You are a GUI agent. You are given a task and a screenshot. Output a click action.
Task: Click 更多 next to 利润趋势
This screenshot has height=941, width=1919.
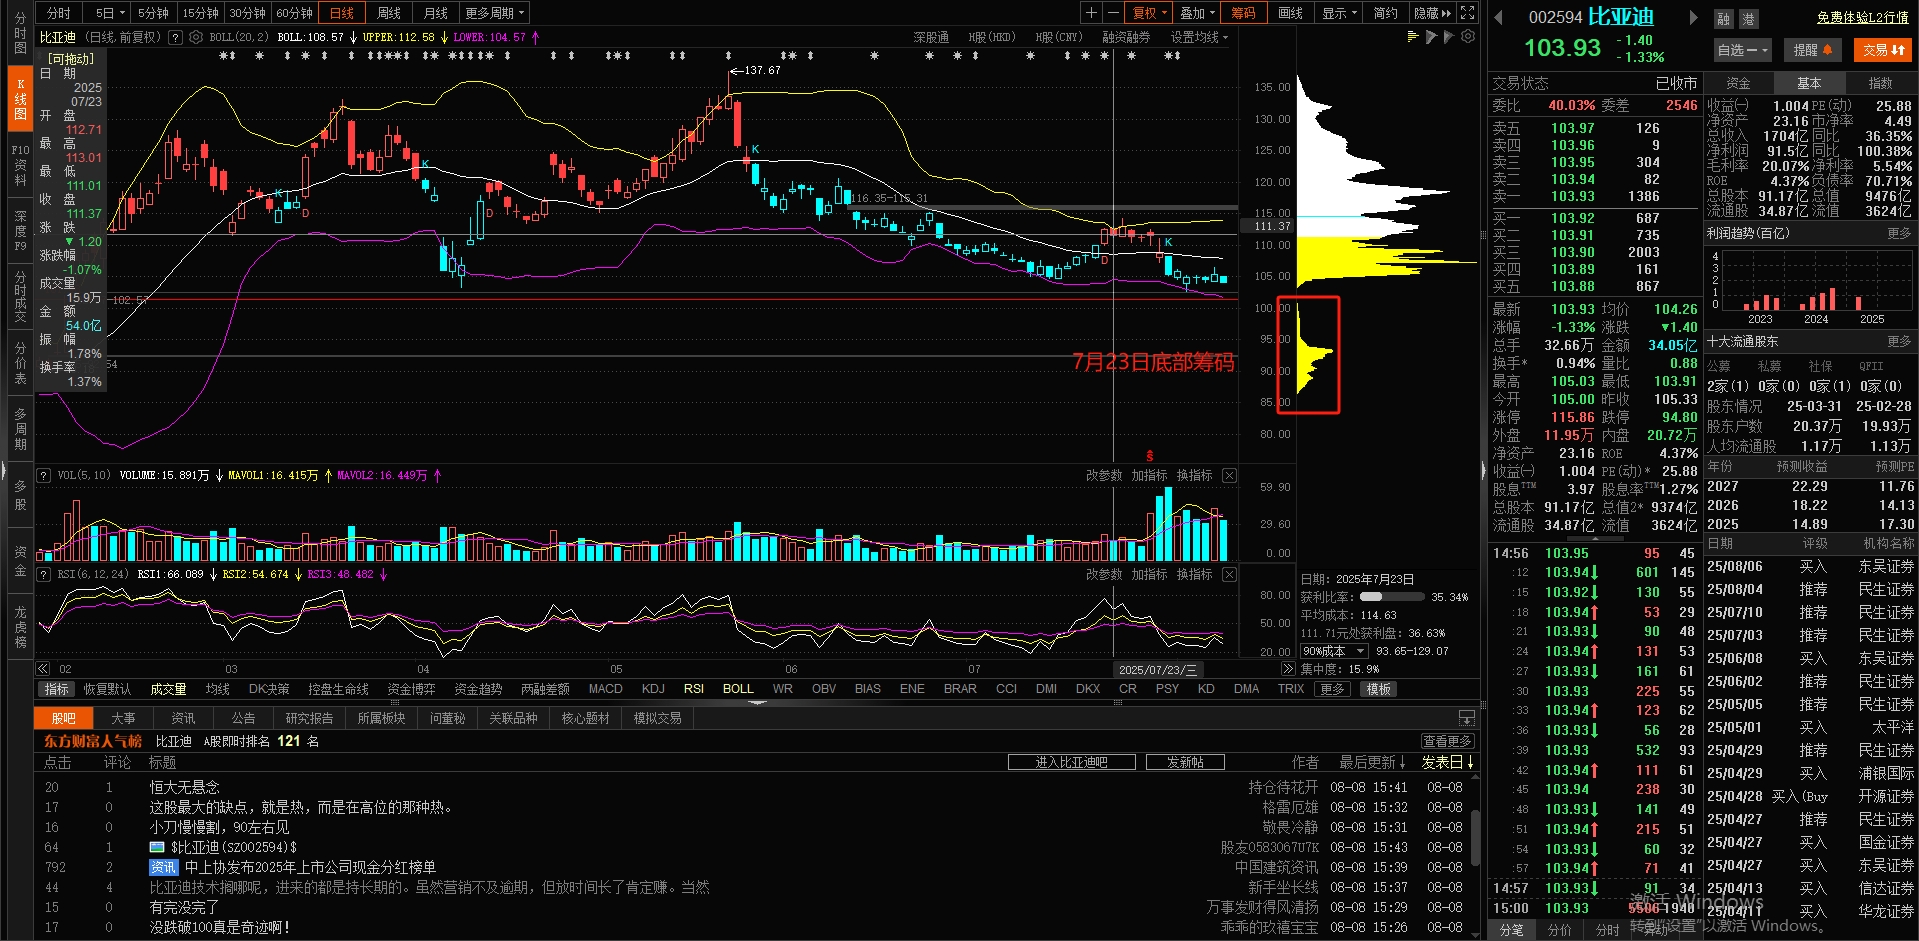(x=1898, y=233)
